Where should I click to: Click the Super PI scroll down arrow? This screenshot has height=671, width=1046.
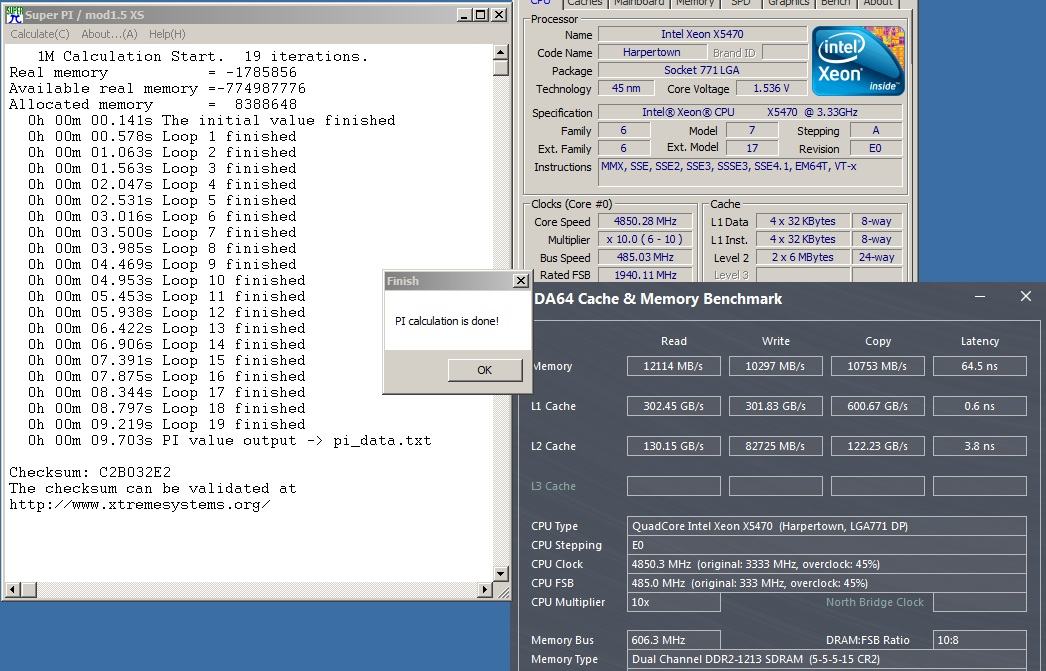click(x=501, y=573)
